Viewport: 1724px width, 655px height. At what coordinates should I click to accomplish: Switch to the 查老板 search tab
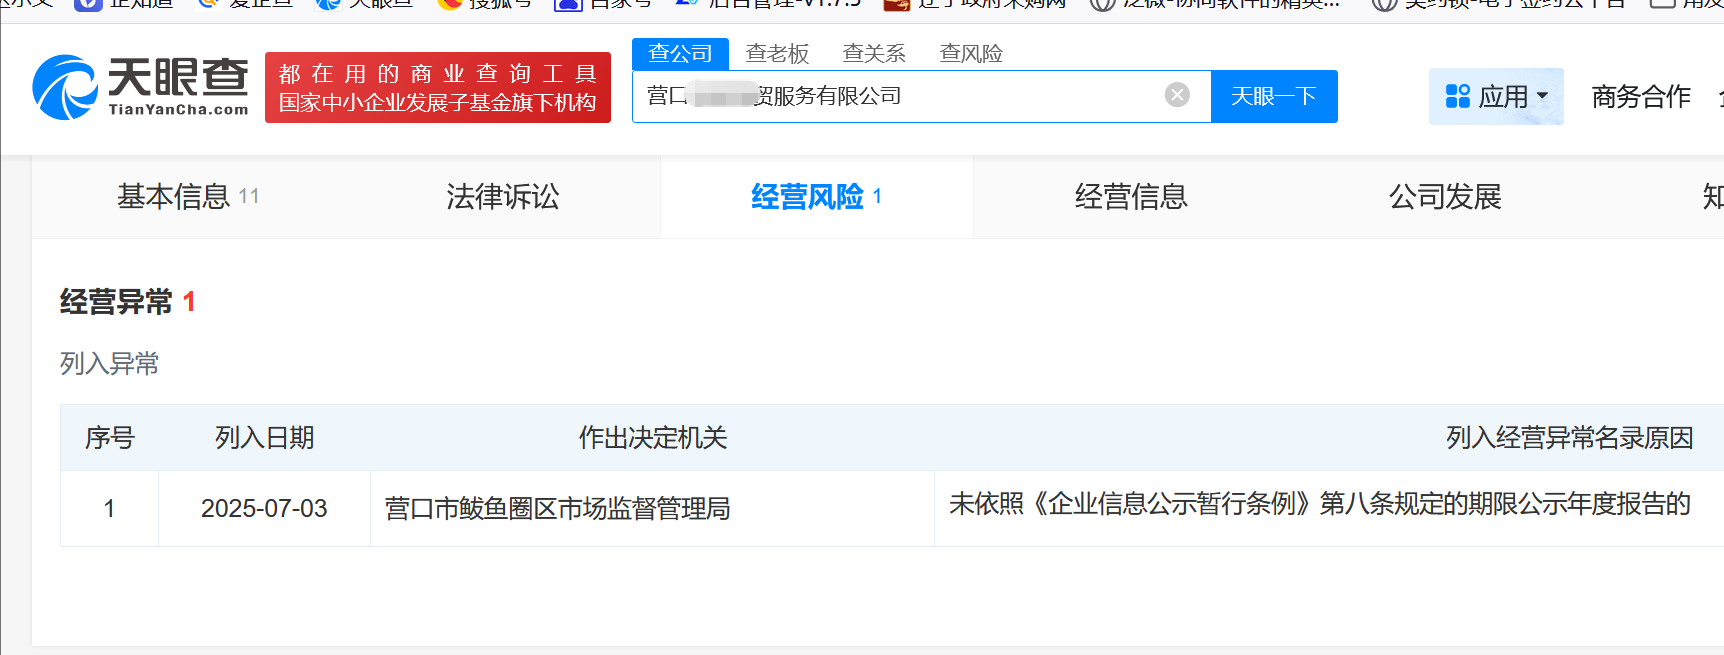(x=777, y=53)
